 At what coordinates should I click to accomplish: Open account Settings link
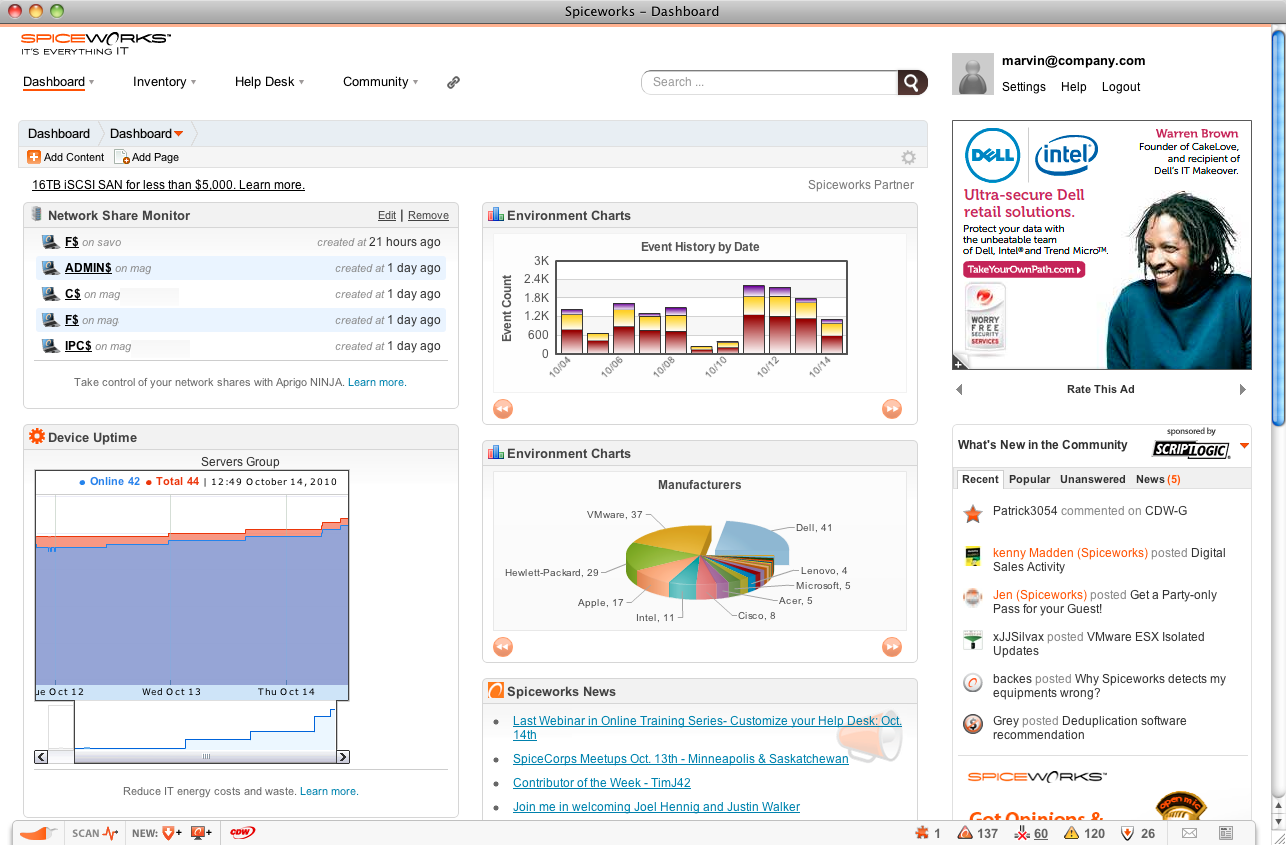[1024, 87]
